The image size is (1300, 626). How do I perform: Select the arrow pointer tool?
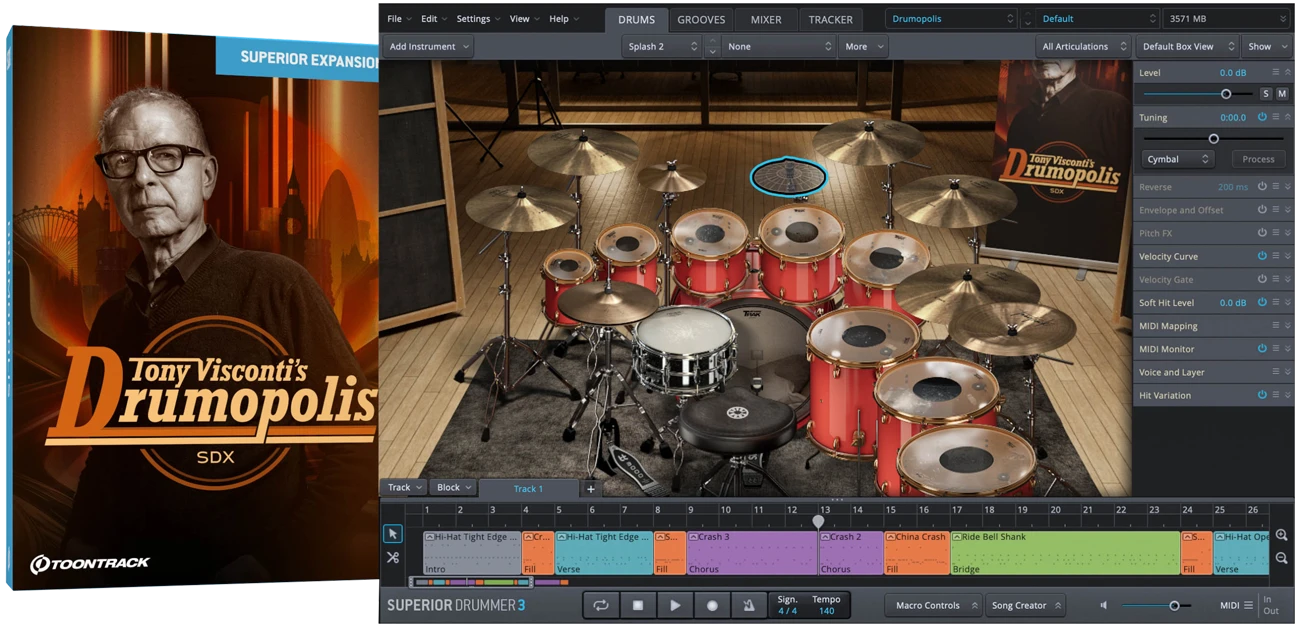click(393, 534)
